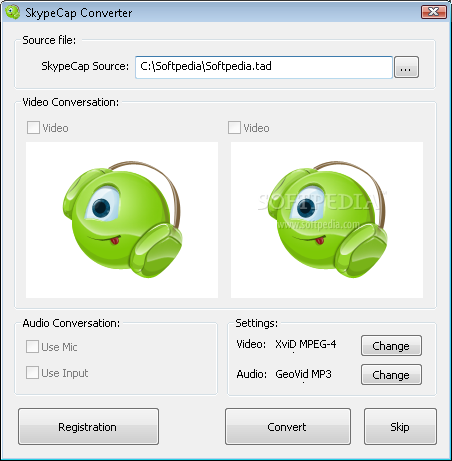Start conversion with the Convert button

click(288, 427)
